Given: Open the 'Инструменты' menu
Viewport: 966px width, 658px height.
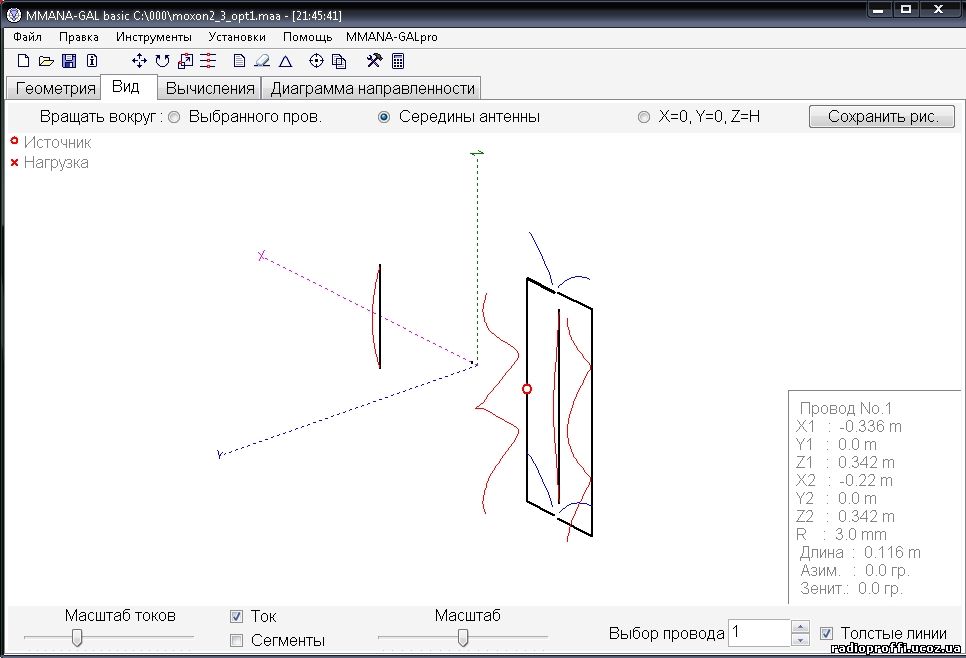Looking at the screenshot, I should (153, 37).
